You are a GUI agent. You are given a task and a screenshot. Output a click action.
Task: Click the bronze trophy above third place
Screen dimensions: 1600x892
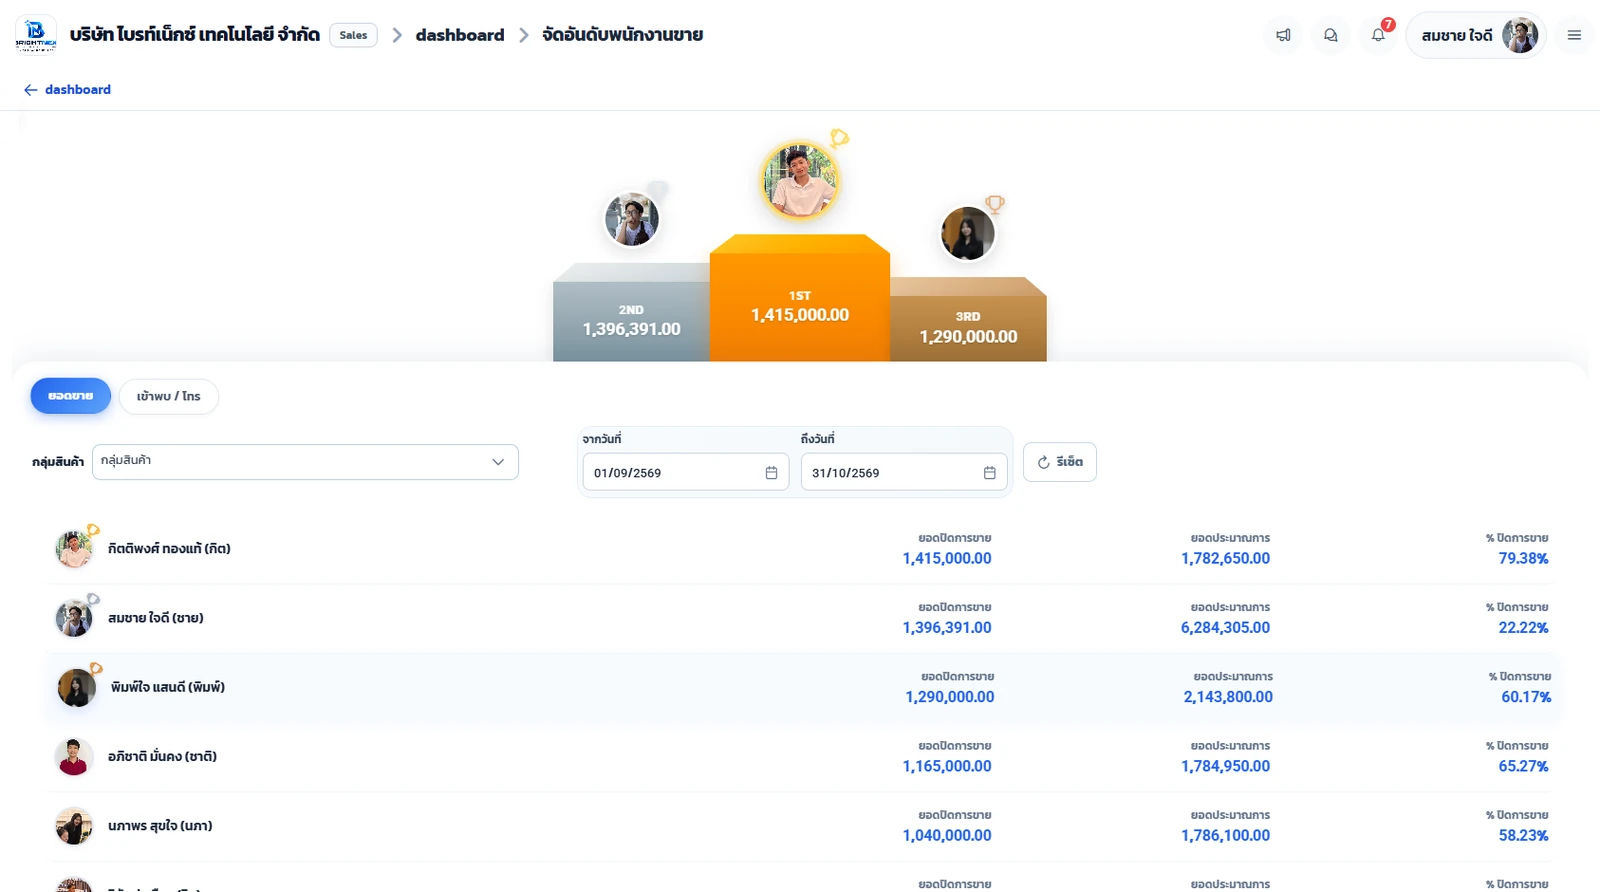pos(995,204)
